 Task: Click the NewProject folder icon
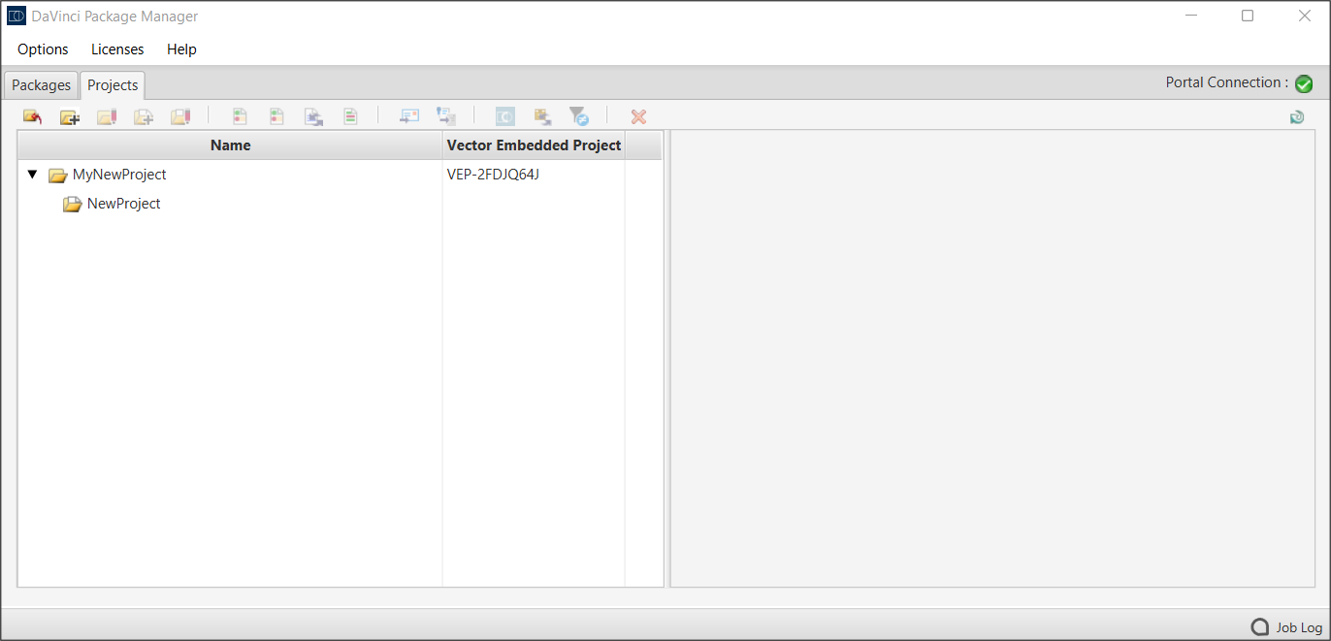pos(72,204)
